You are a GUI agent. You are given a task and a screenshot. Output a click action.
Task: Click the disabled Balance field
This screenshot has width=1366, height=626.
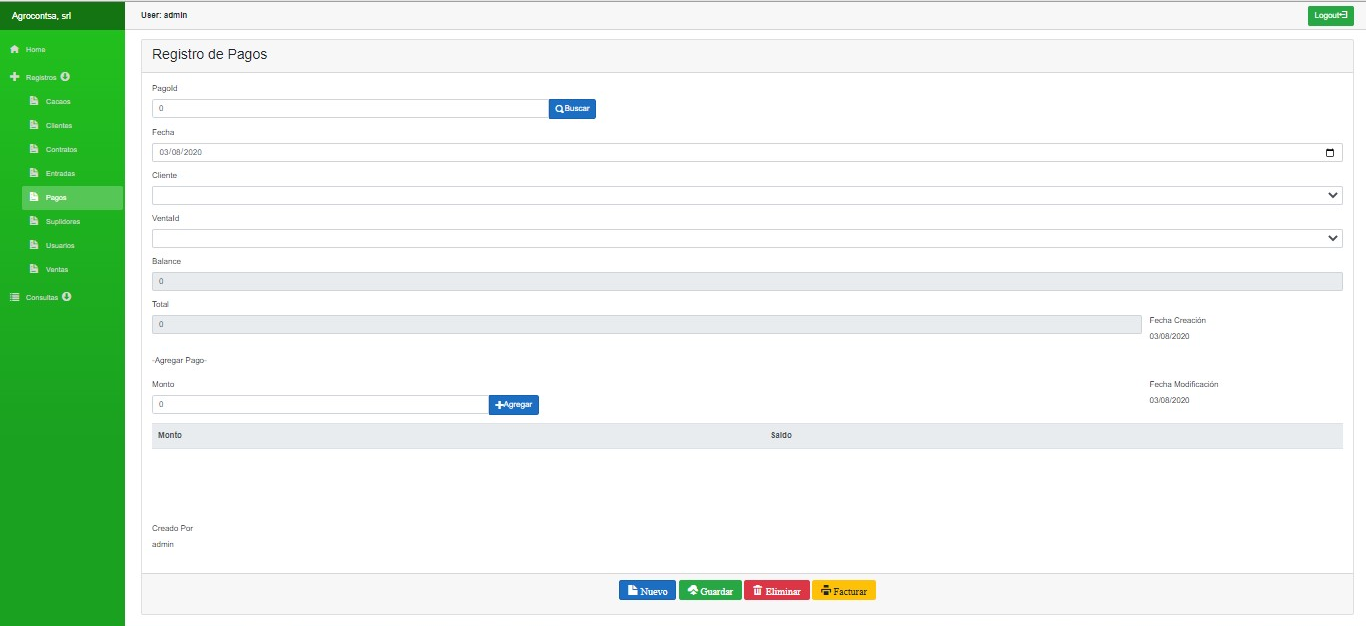[747, 281]
